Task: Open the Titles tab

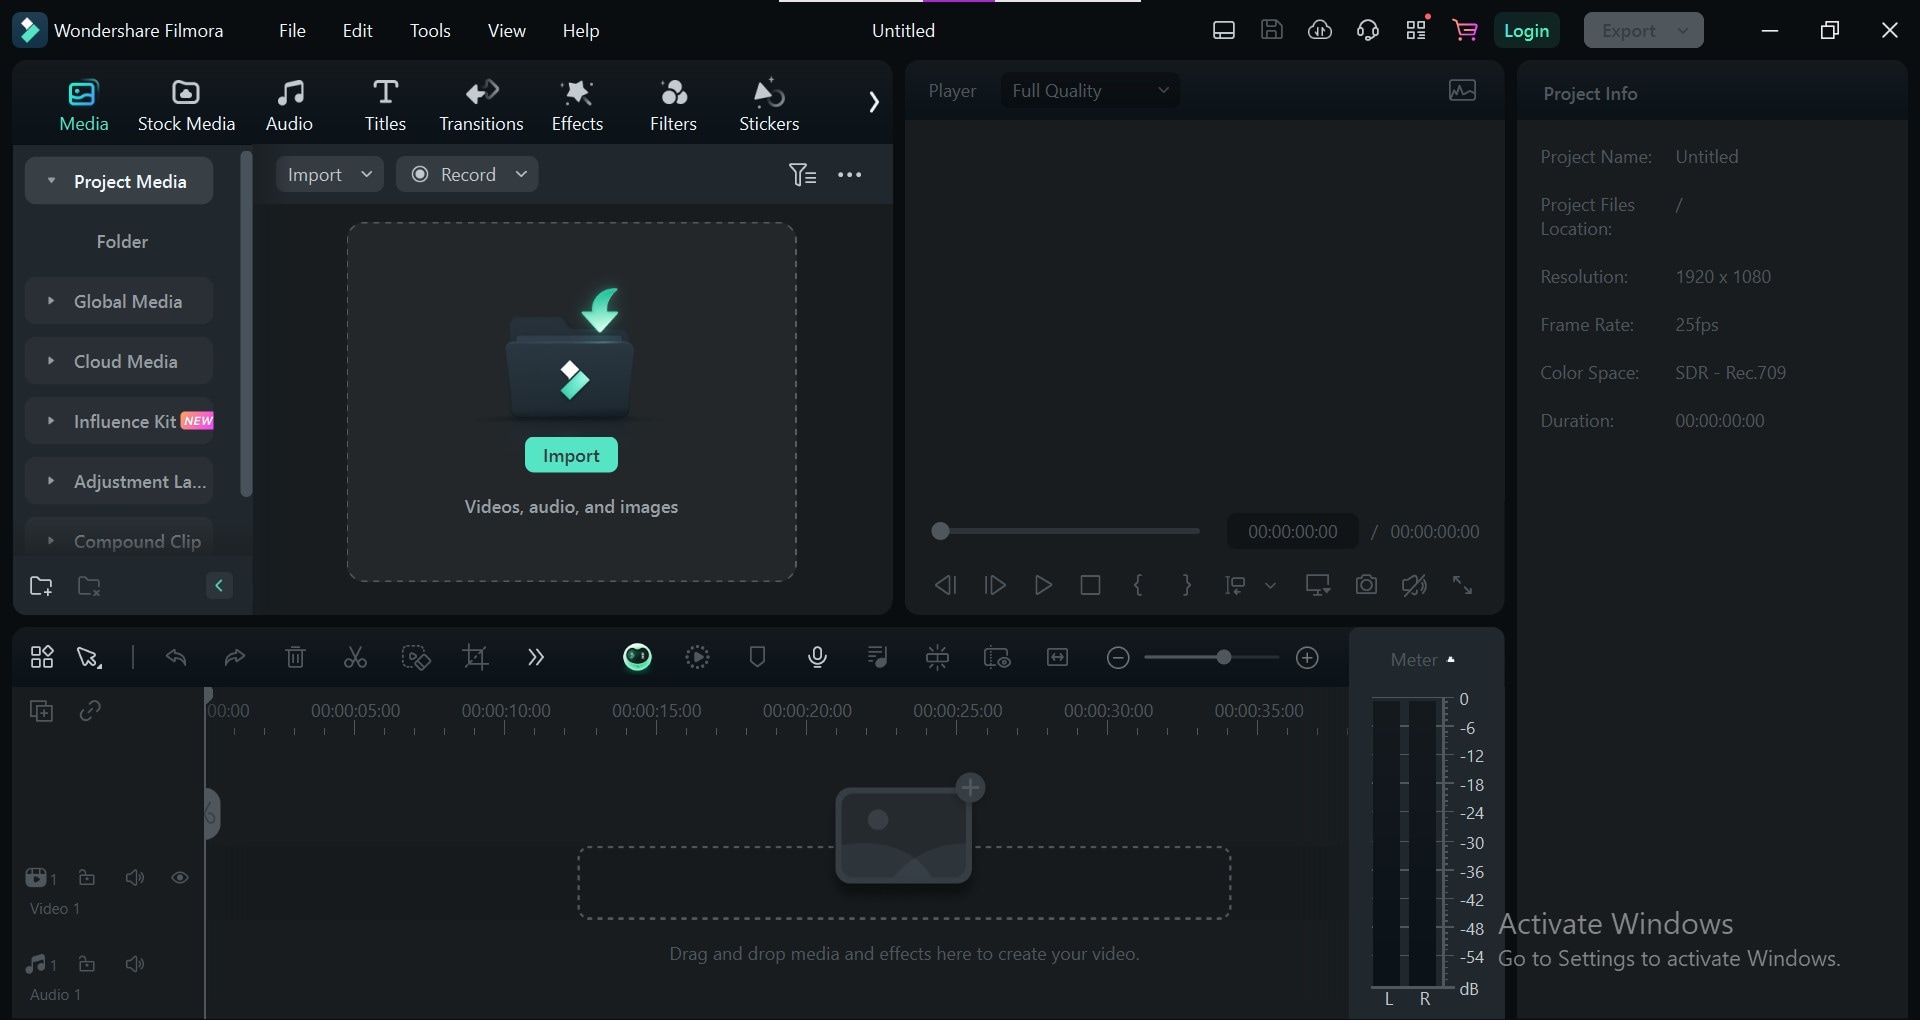Action: [385, 105]
